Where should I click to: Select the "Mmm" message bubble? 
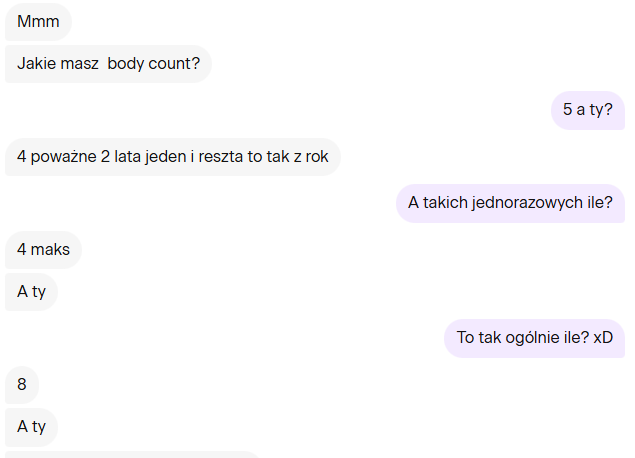pyautogui.click(x=38, y=22)
